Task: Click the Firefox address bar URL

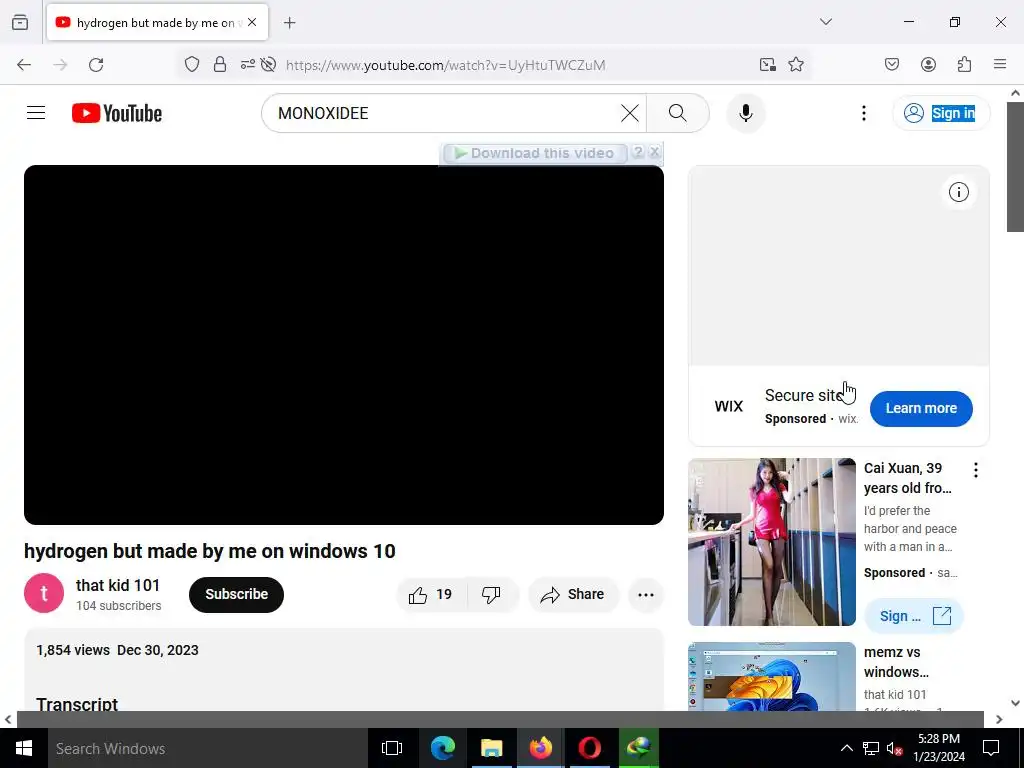Action: tap(445, 65)
